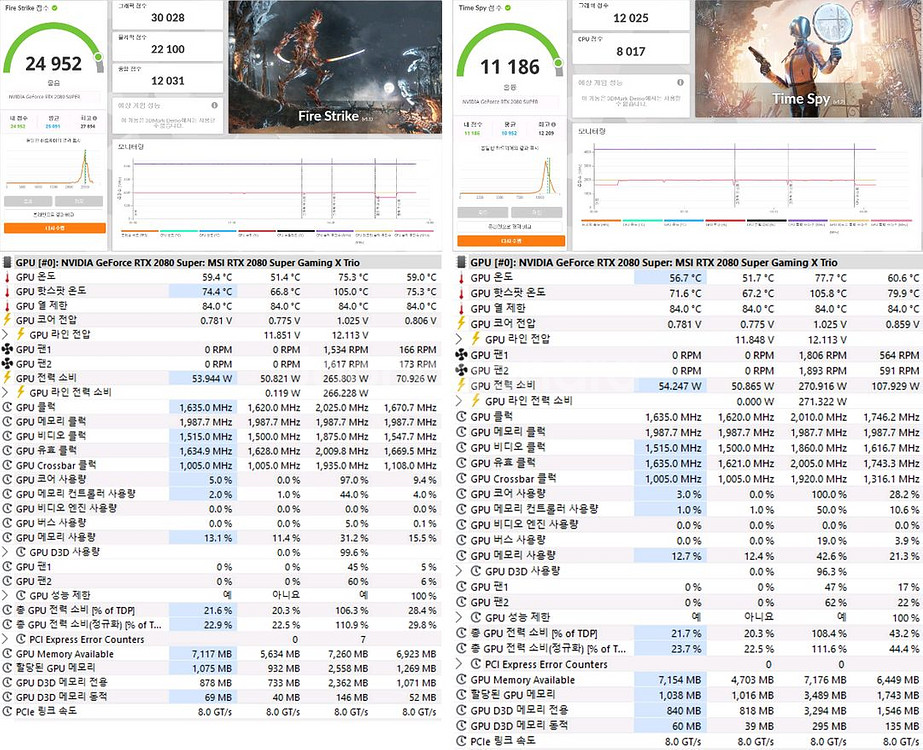
Task: Click fan icon of GPU 팬2 RPM row, Fire Strike list
Action: coord(7,364)
